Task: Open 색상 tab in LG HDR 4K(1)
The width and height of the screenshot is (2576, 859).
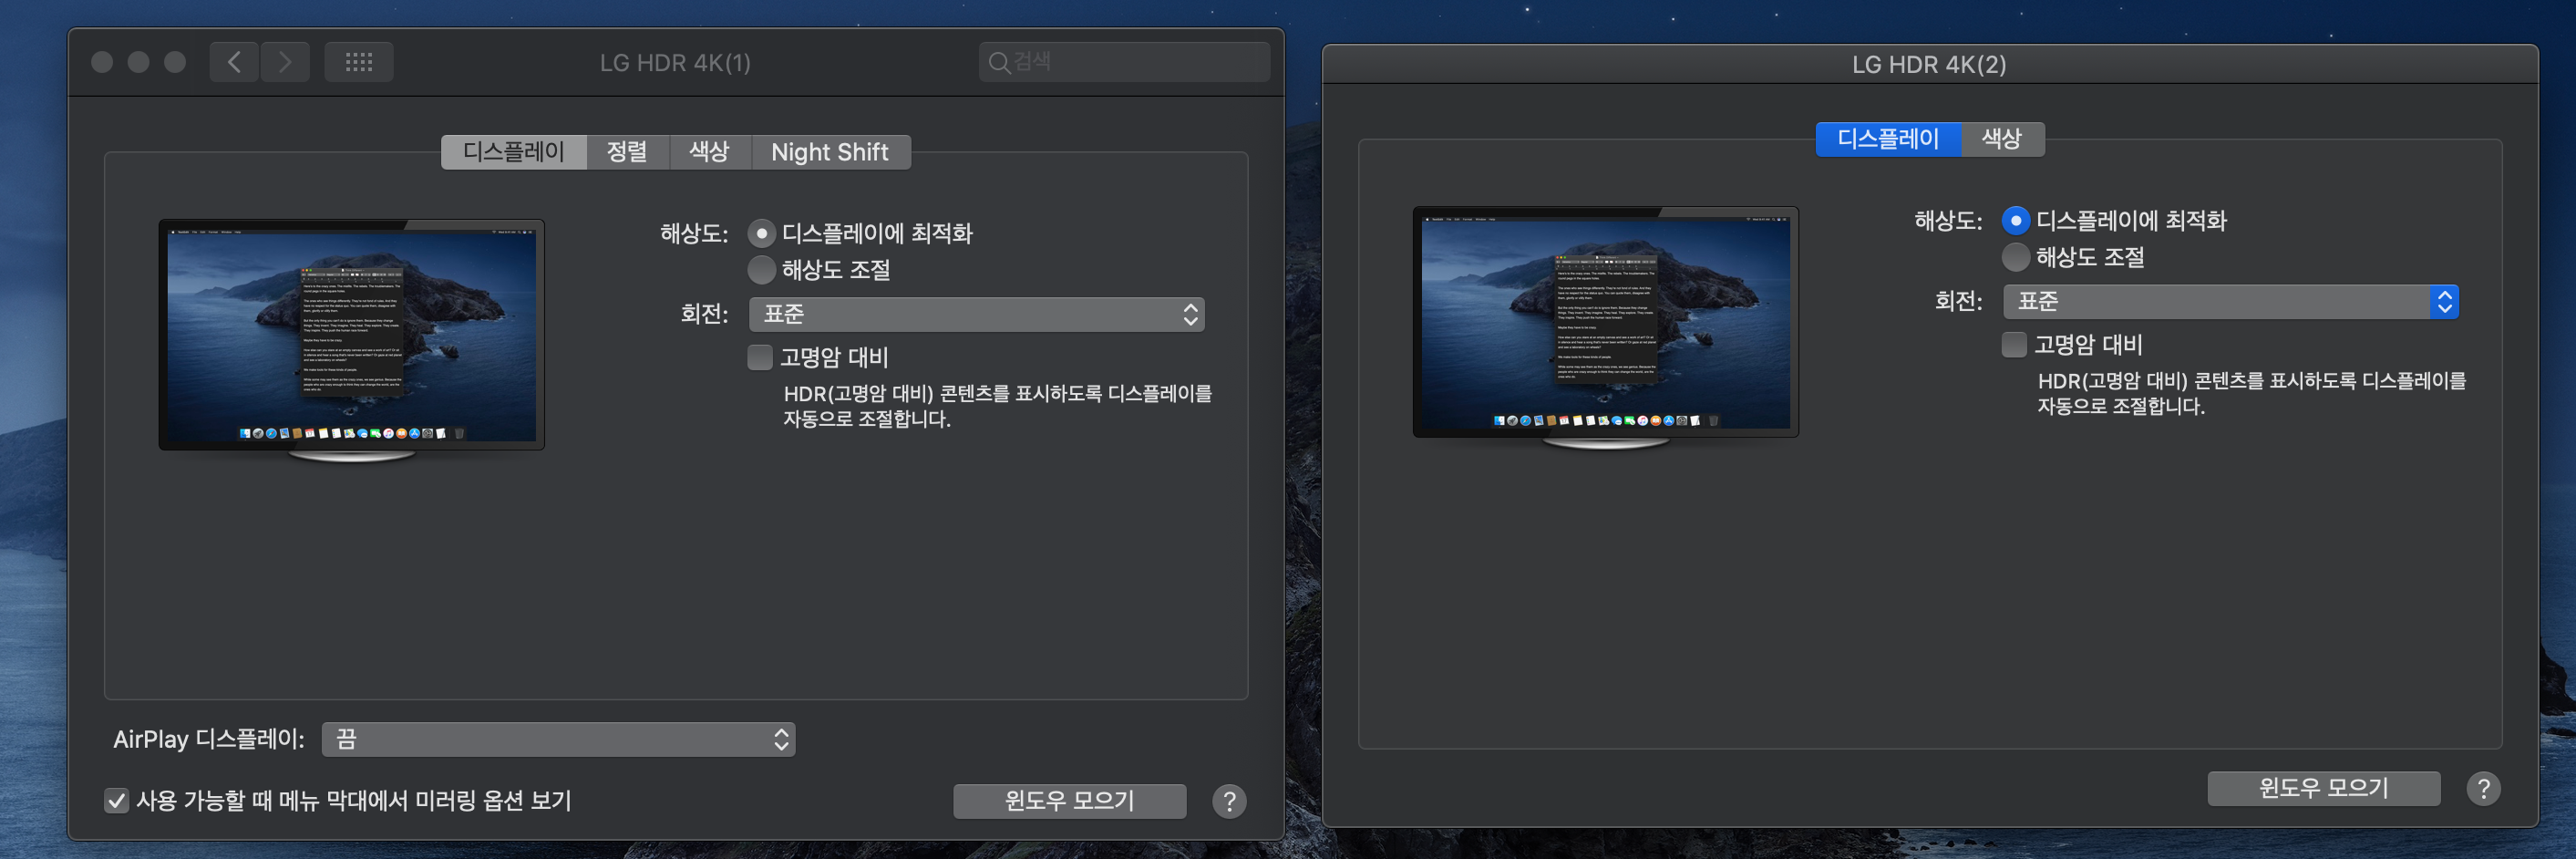Action: click(710, 152)
